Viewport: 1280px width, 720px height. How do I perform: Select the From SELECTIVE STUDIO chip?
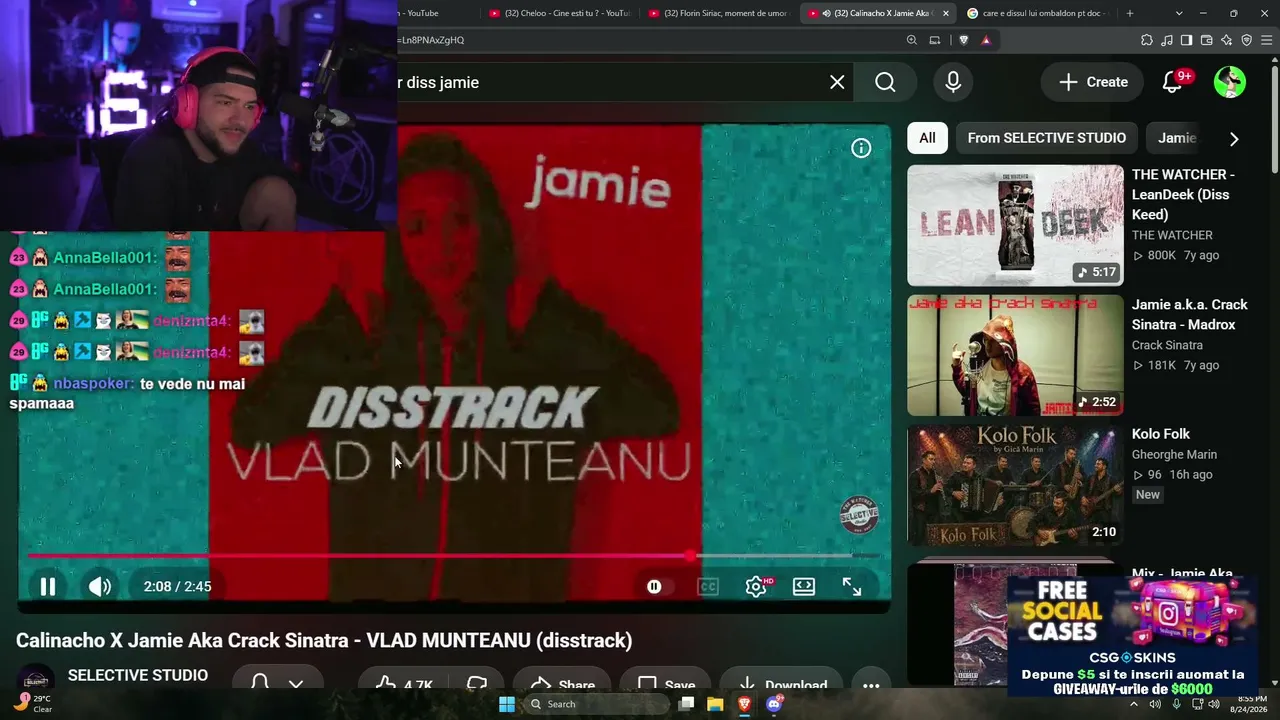(x=1047, y=138)
